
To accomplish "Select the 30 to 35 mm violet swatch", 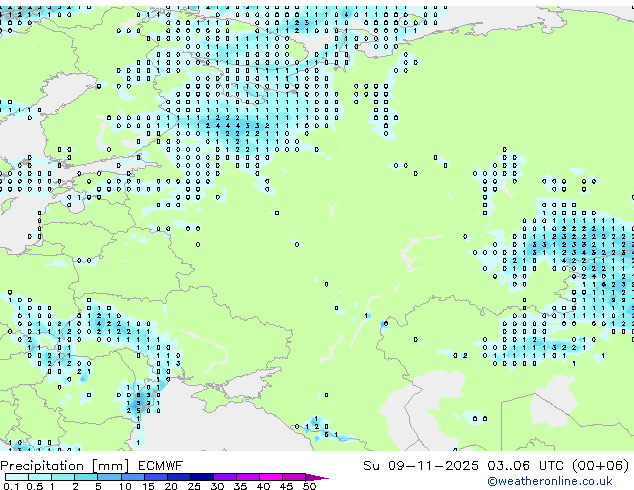I will (x=225, y=477).
